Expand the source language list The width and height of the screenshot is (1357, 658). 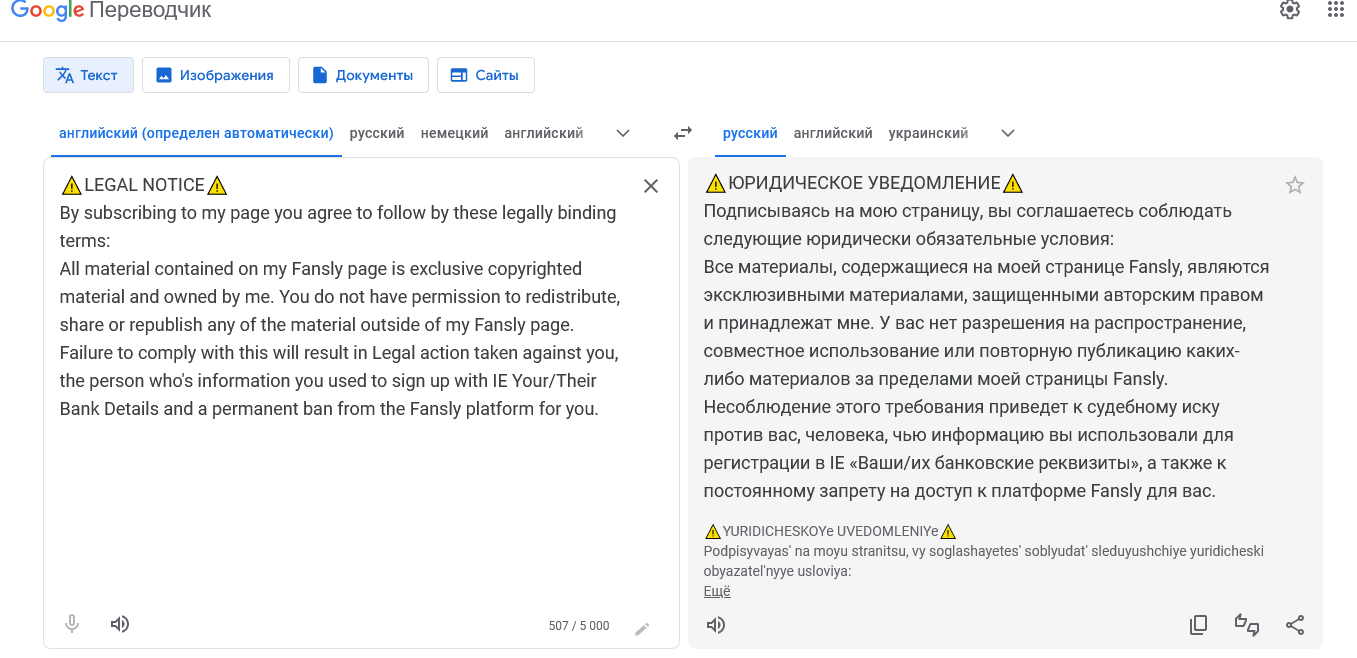(x=623, y=133)
